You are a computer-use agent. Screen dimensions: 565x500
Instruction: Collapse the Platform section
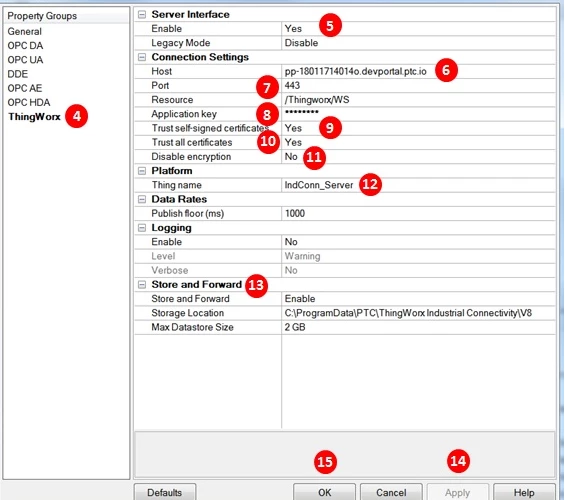pos(142,171)
